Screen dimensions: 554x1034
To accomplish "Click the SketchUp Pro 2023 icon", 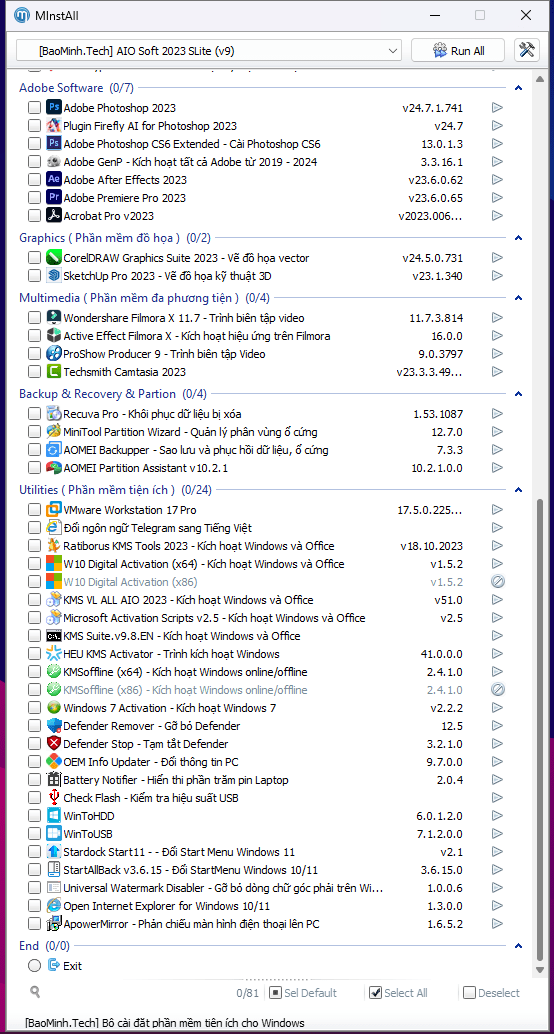I will pos(53,276).
